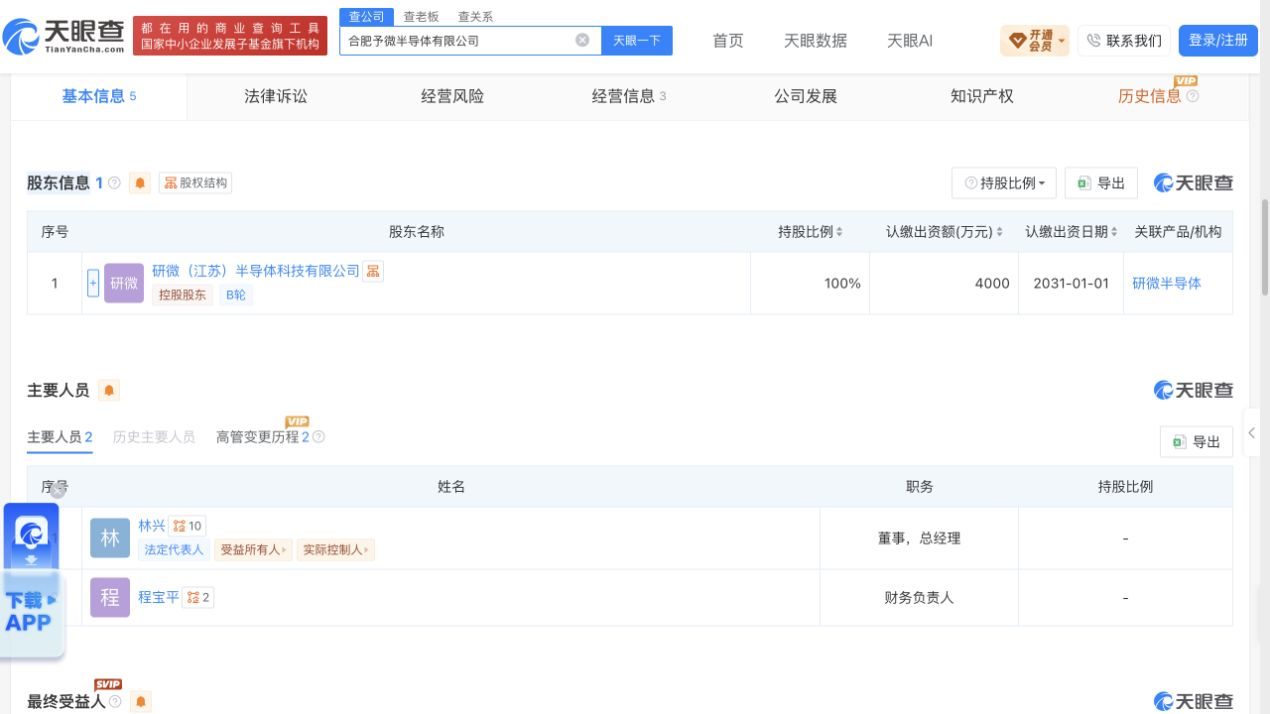Expand the 实际控制人 tag
Image resolution: width=1270 pixels, height=714 pixels.
[x=335, y=549]
